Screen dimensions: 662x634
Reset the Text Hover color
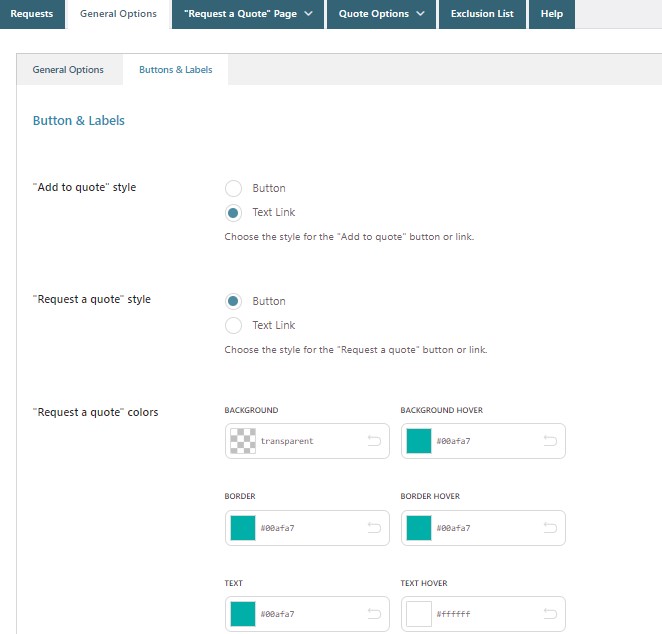[x=550, y=614]
